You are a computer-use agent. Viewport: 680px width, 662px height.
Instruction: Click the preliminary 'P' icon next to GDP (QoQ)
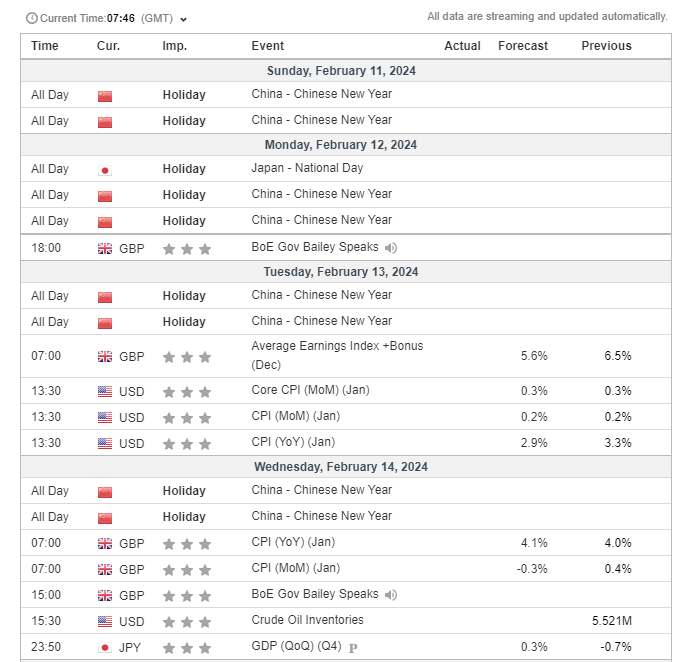(353, 648)
